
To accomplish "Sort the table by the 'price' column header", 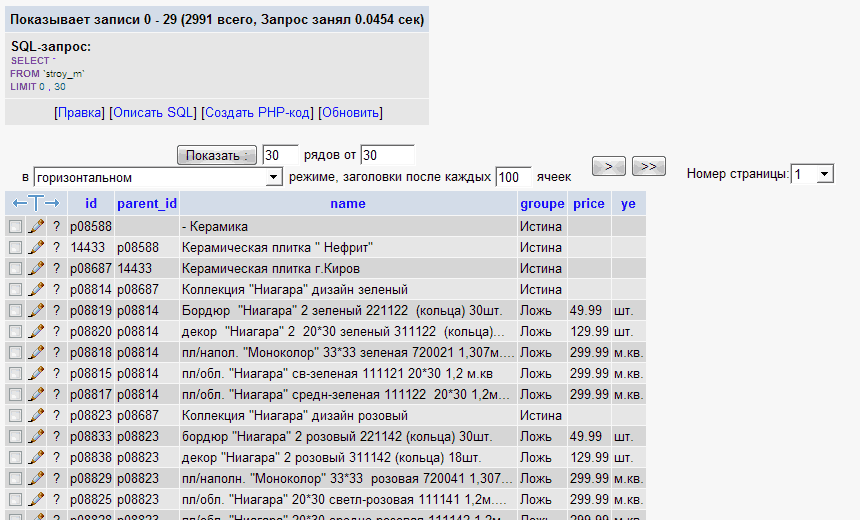I will click(588, 203).
